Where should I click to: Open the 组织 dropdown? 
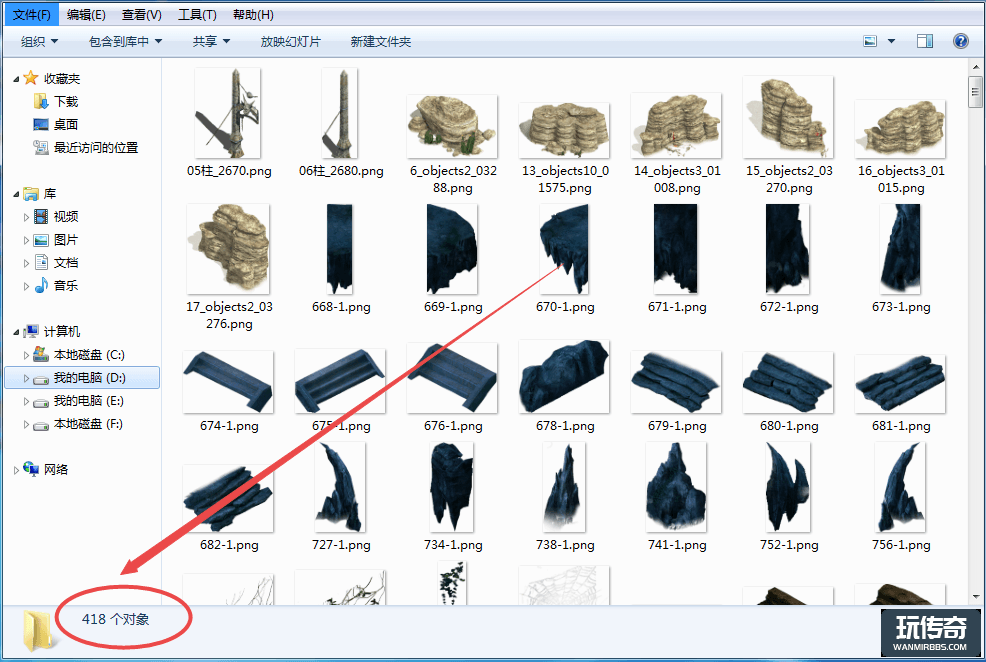(x=39, y=41)
